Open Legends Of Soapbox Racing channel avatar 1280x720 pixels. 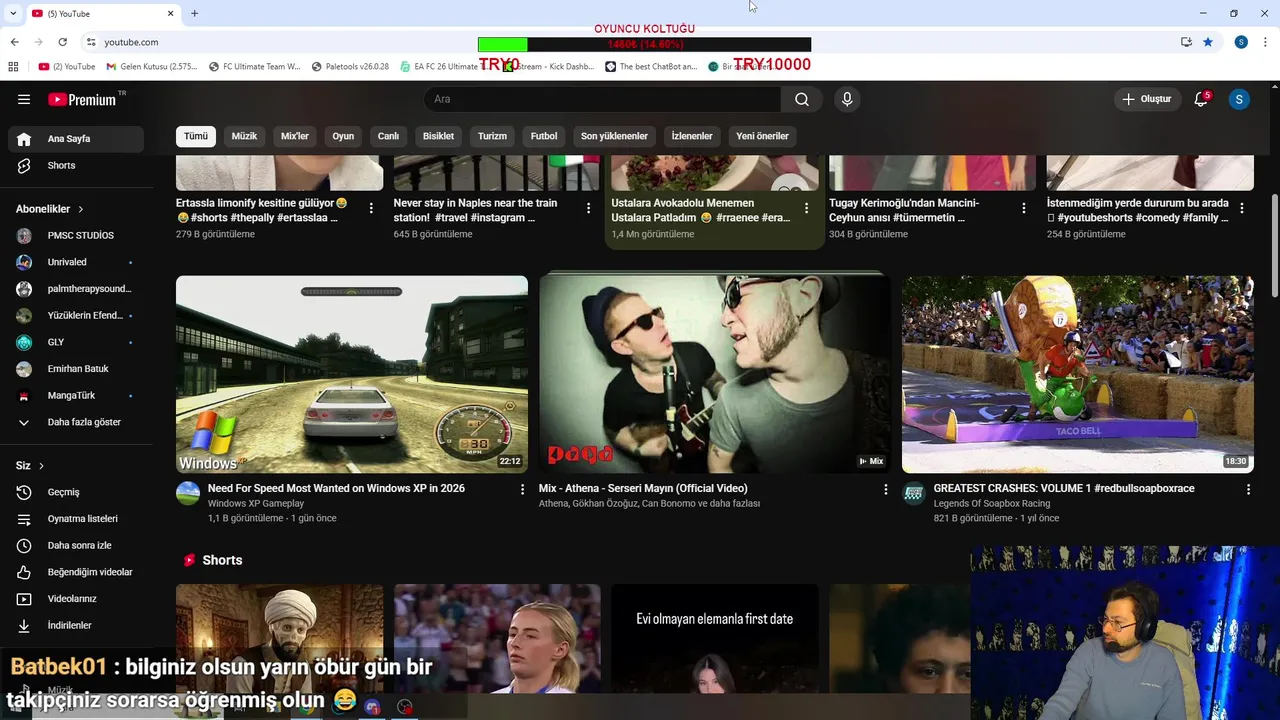coord(914,493)
